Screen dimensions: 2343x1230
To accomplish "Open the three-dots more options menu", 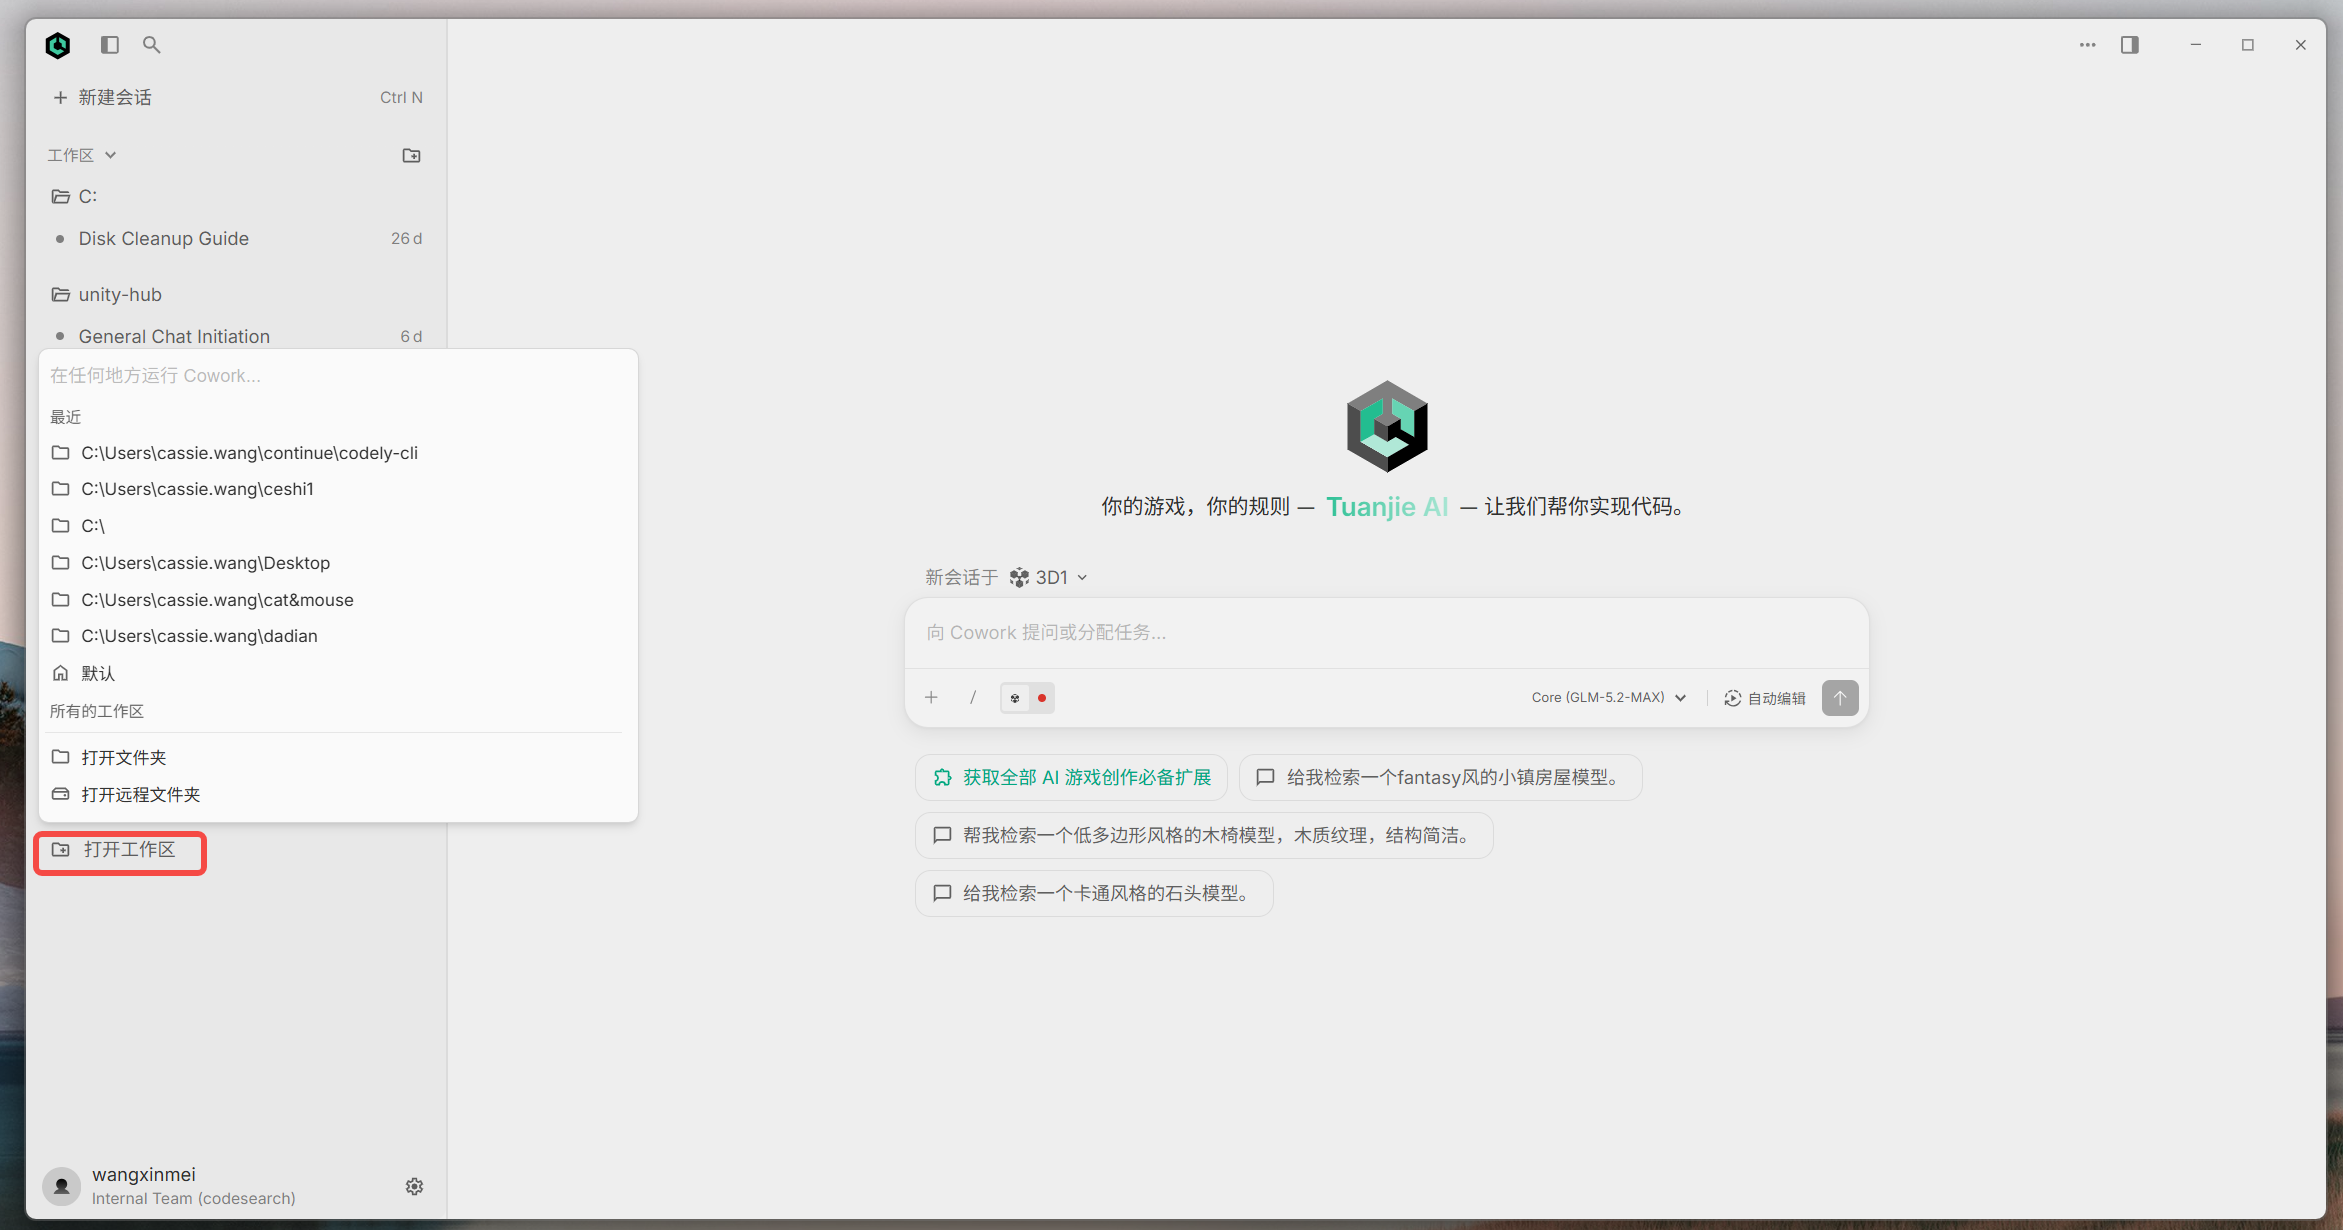I will coord(2087,45).
